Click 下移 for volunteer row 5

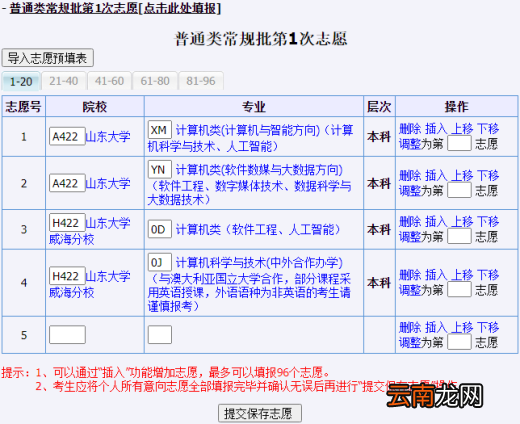coord(488,327)
